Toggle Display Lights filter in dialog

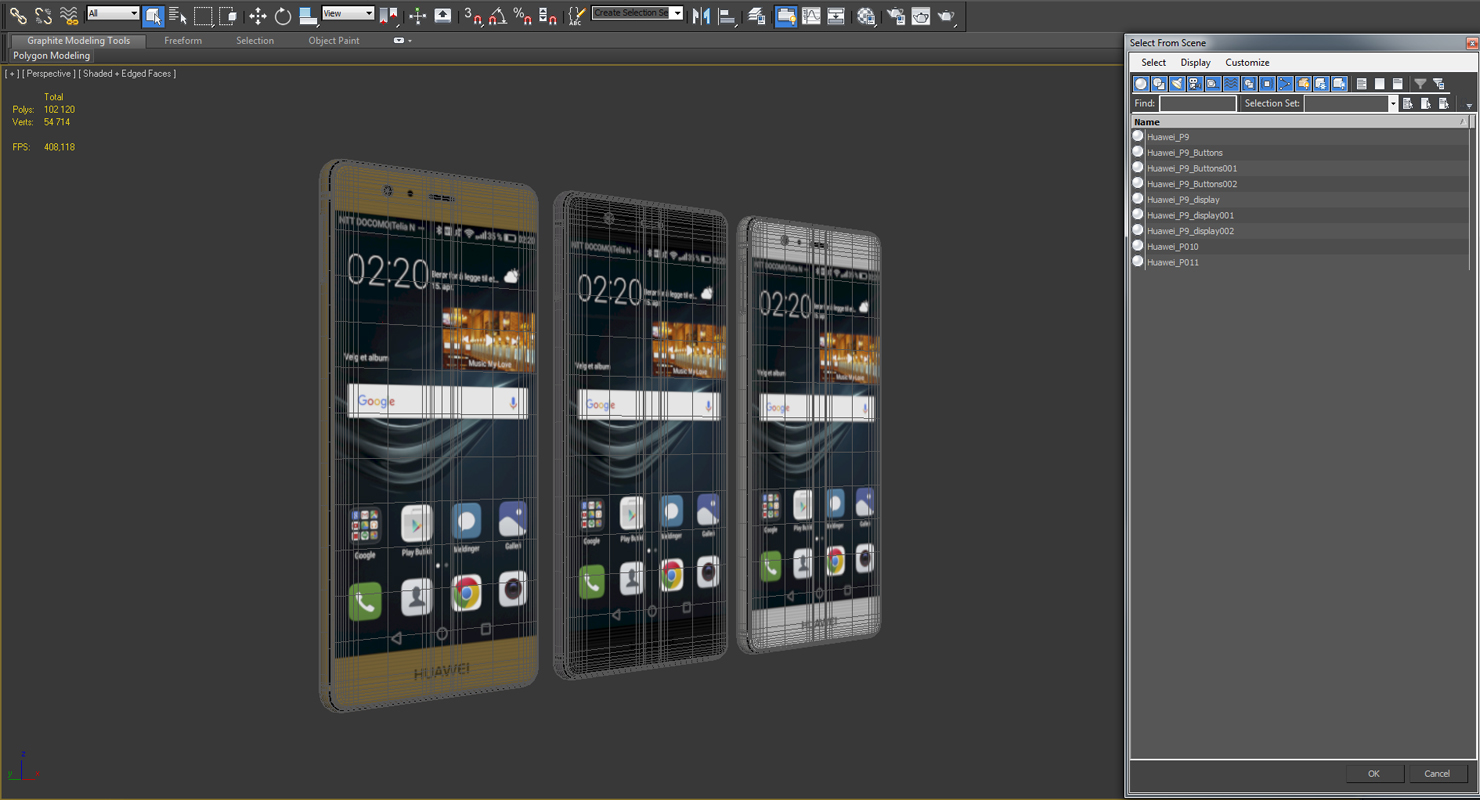pyautogui.click(x=1177, y=84)
